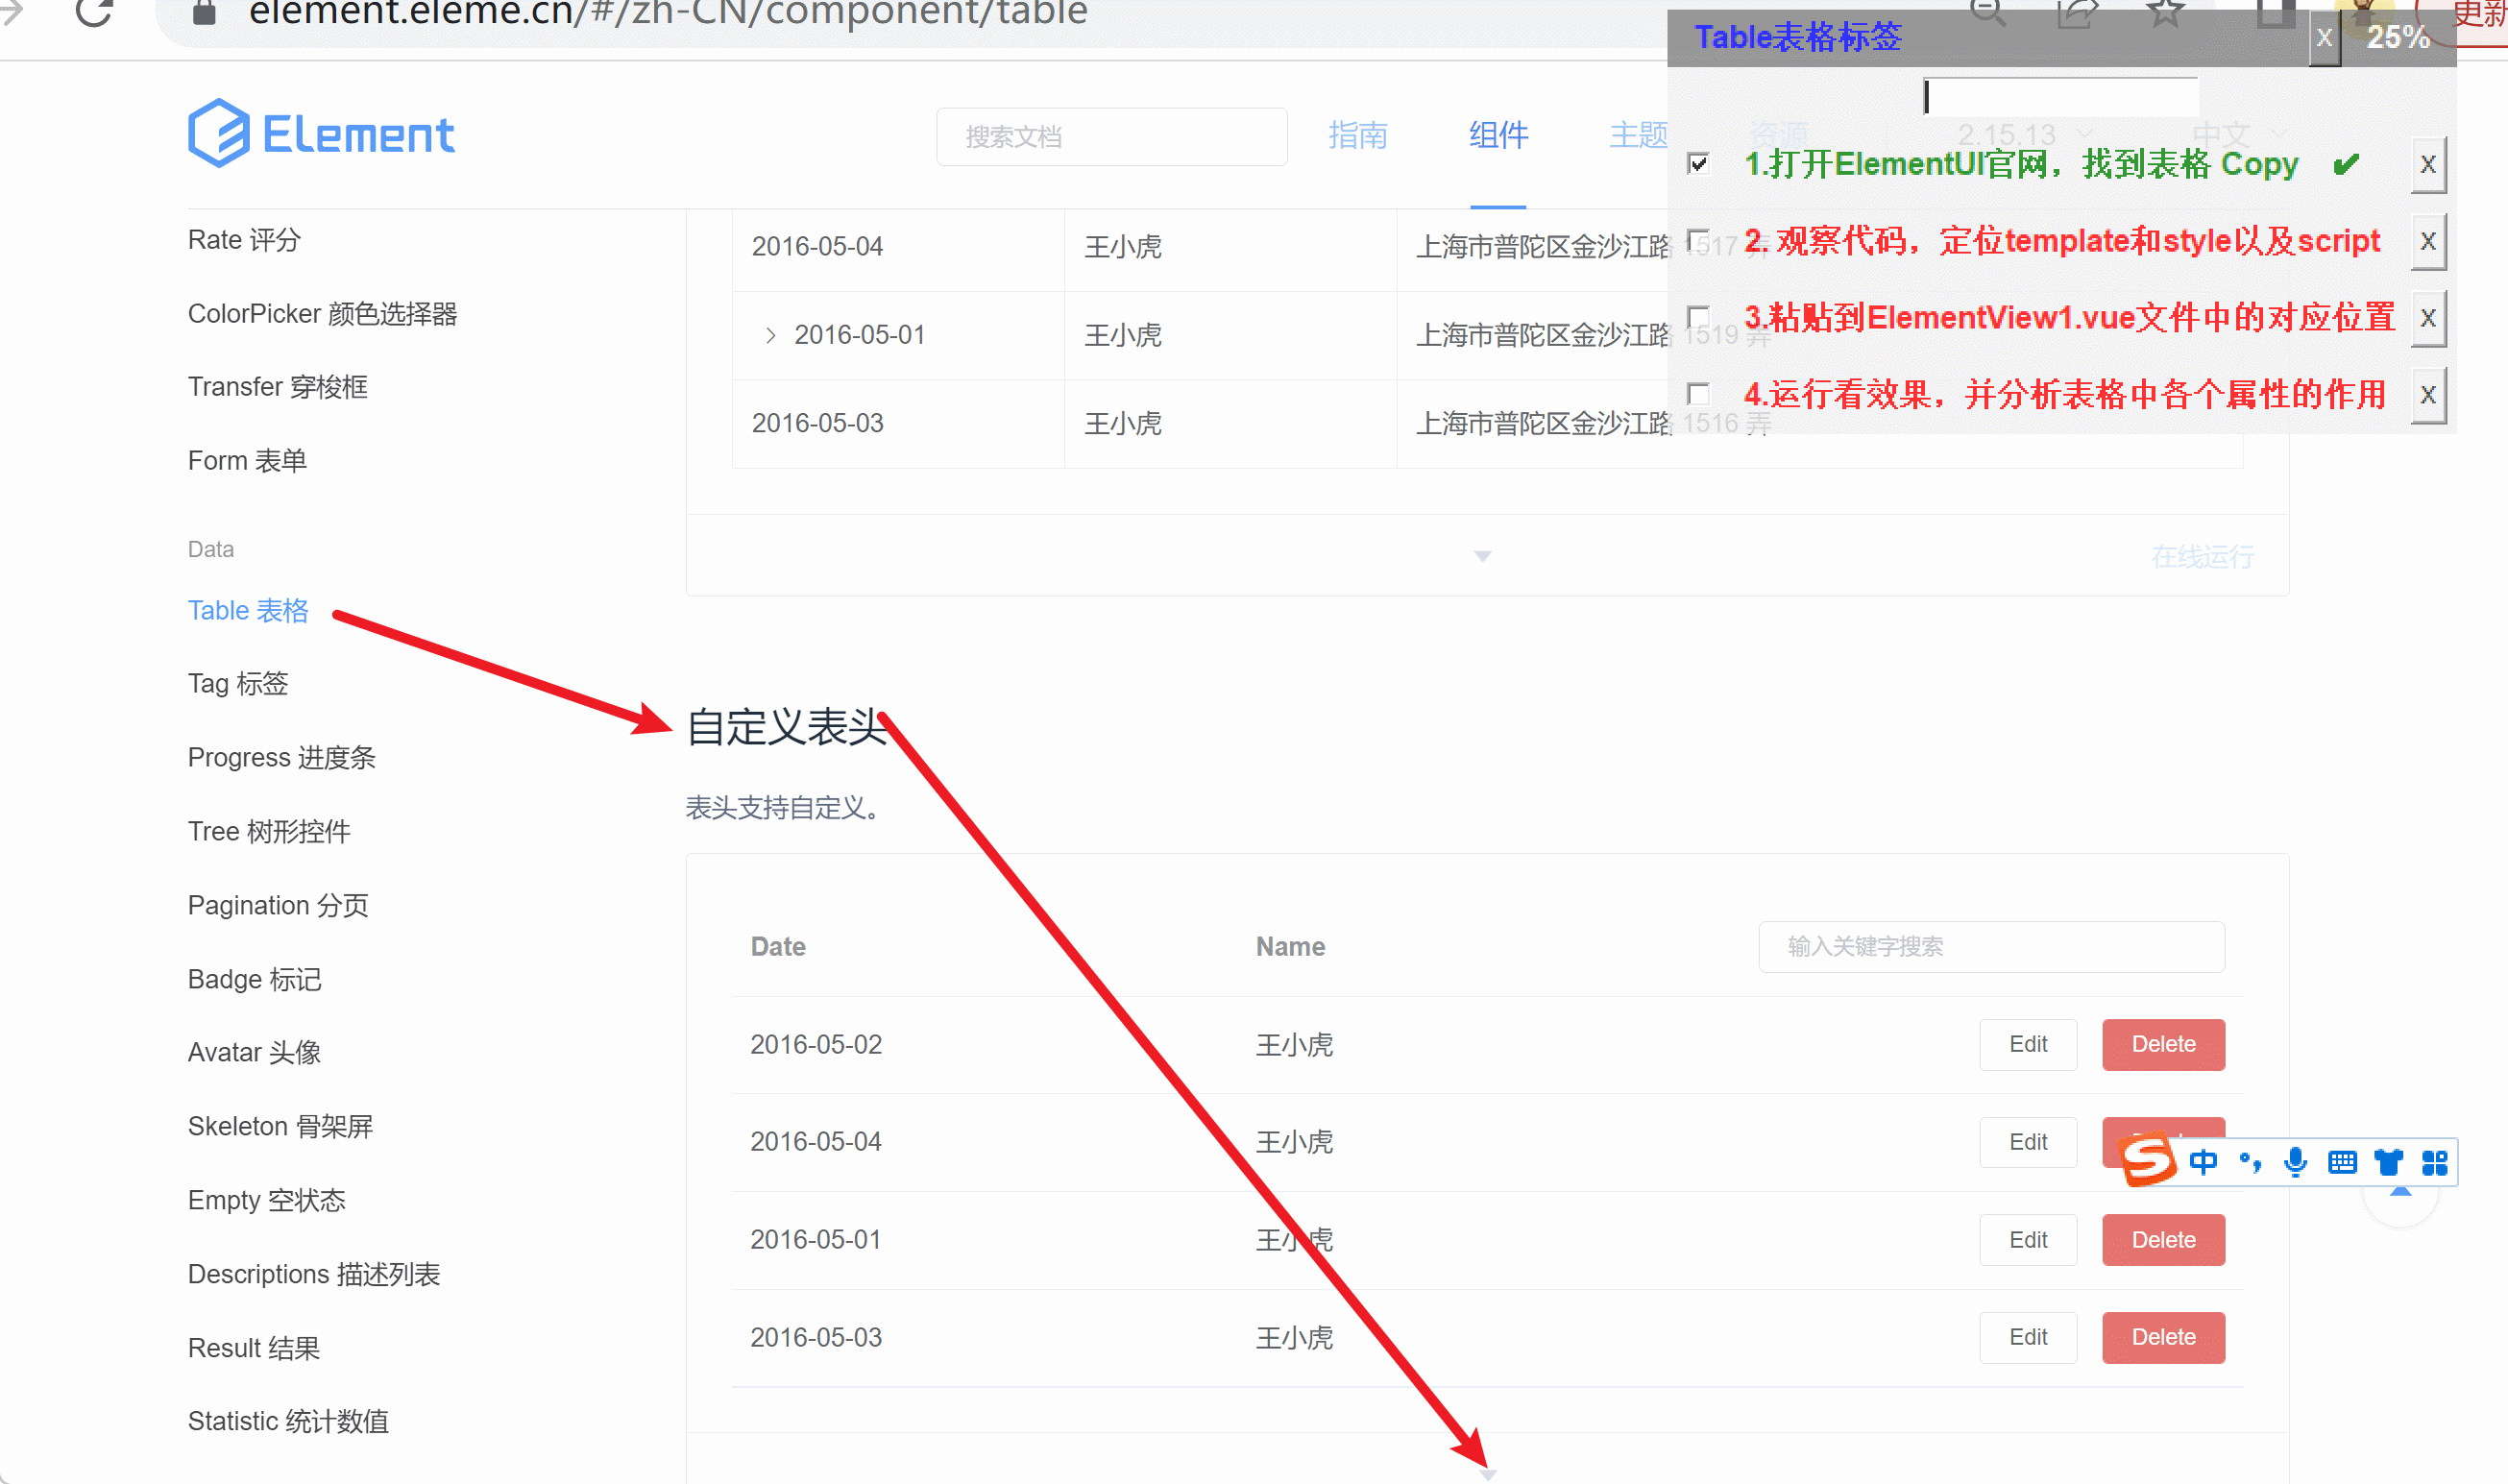The height and width of the screenshot is (1484, 2508).
Task: Expand code under the first table demo
Action: pyautogui.click(x=1483, y=556)
